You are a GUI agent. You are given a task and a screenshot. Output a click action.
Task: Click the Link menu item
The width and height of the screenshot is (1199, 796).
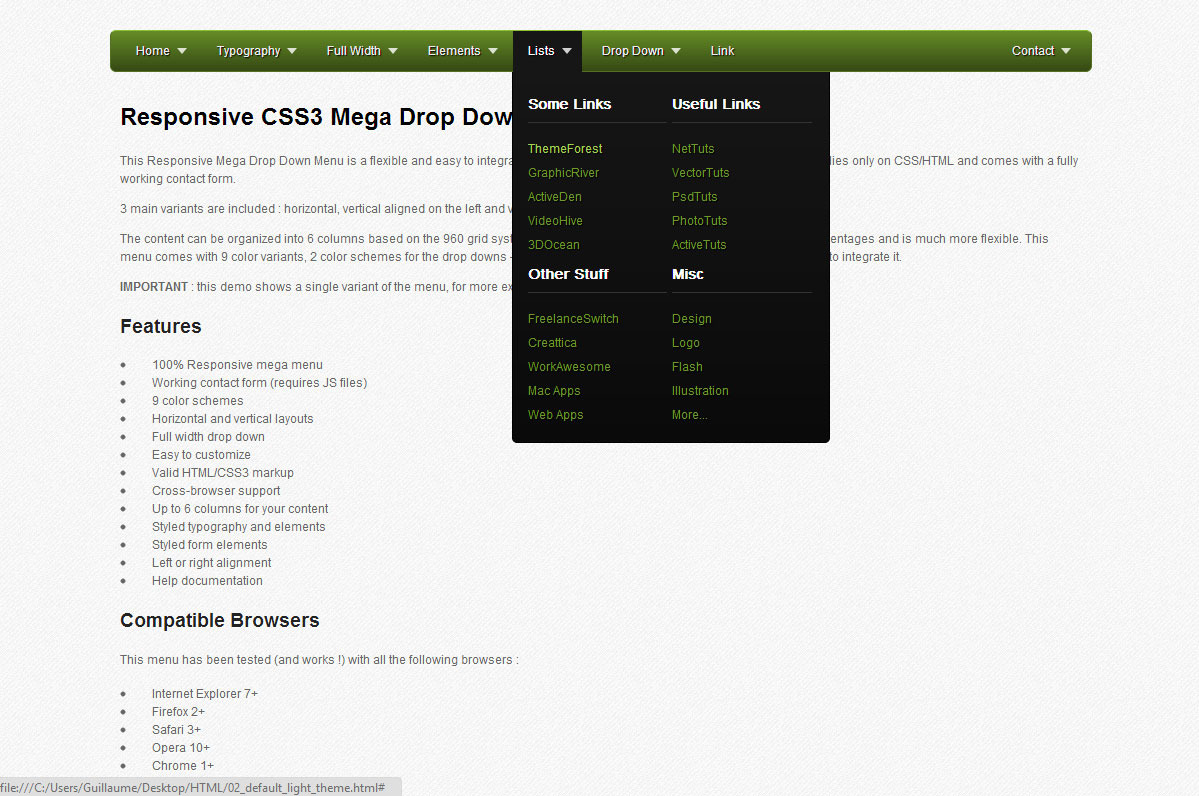[722, 51]
